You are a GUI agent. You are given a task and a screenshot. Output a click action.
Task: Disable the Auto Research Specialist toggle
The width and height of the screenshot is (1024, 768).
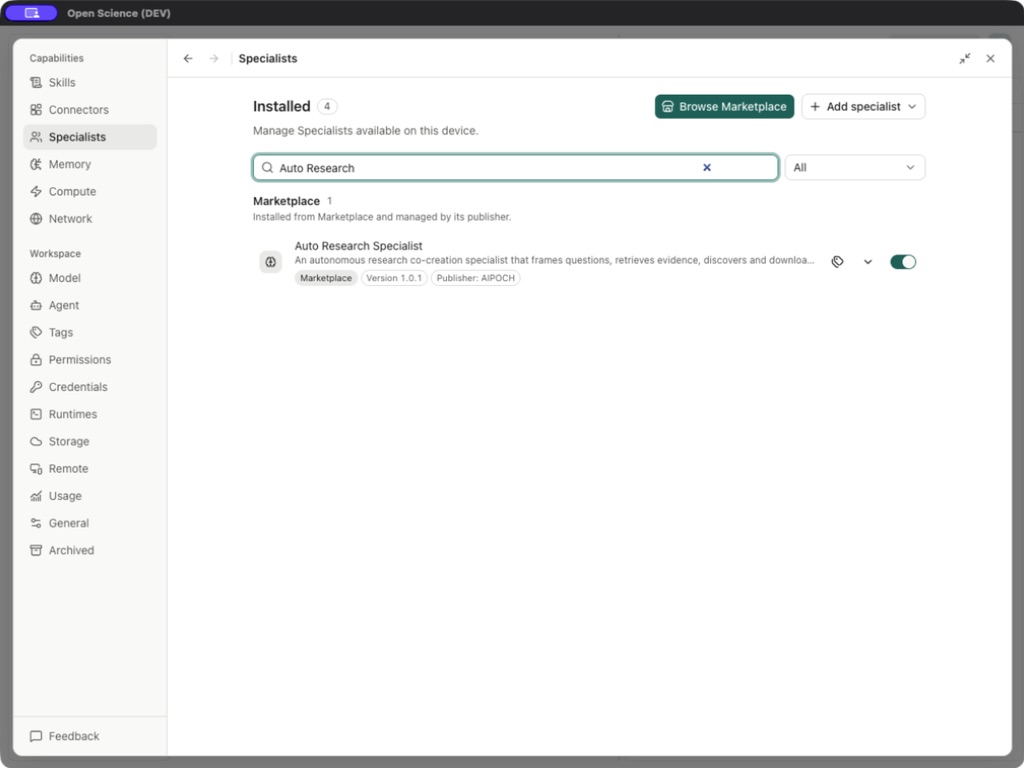coord(903,262)
